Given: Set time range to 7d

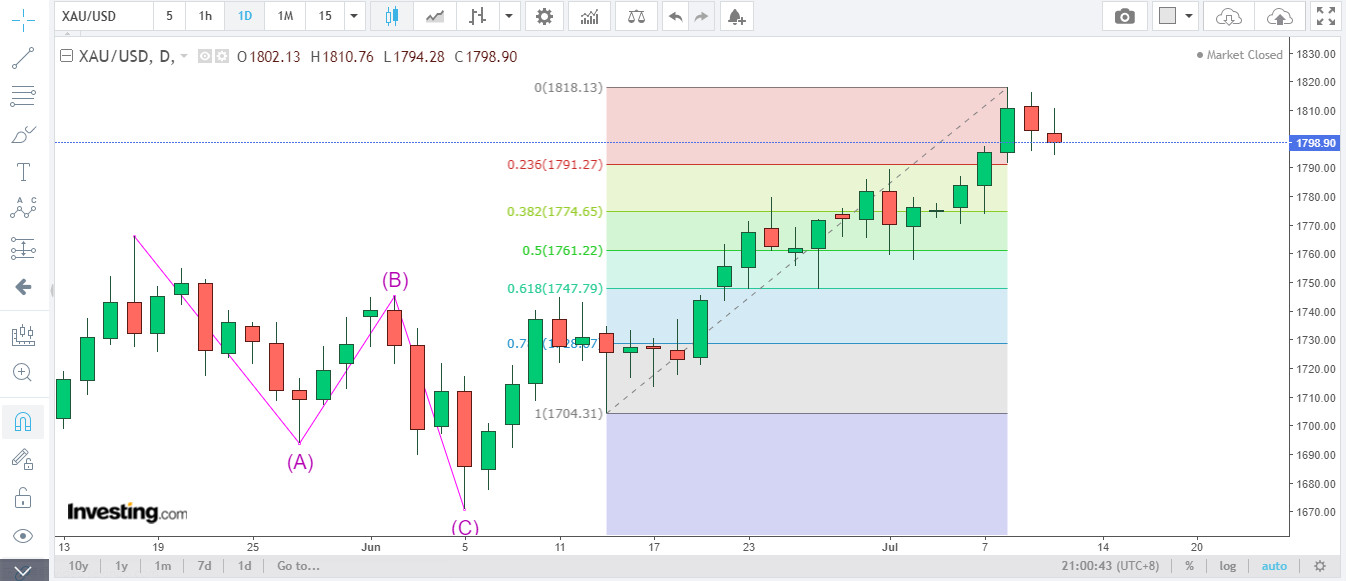Looking at the screenshot, I should (204, 566).
